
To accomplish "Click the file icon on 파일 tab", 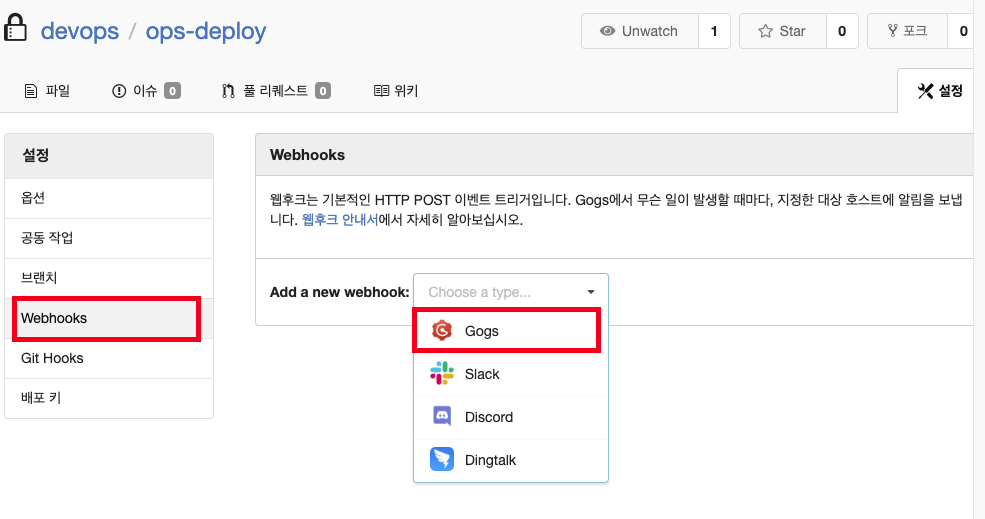I will (x=31, y=91).
